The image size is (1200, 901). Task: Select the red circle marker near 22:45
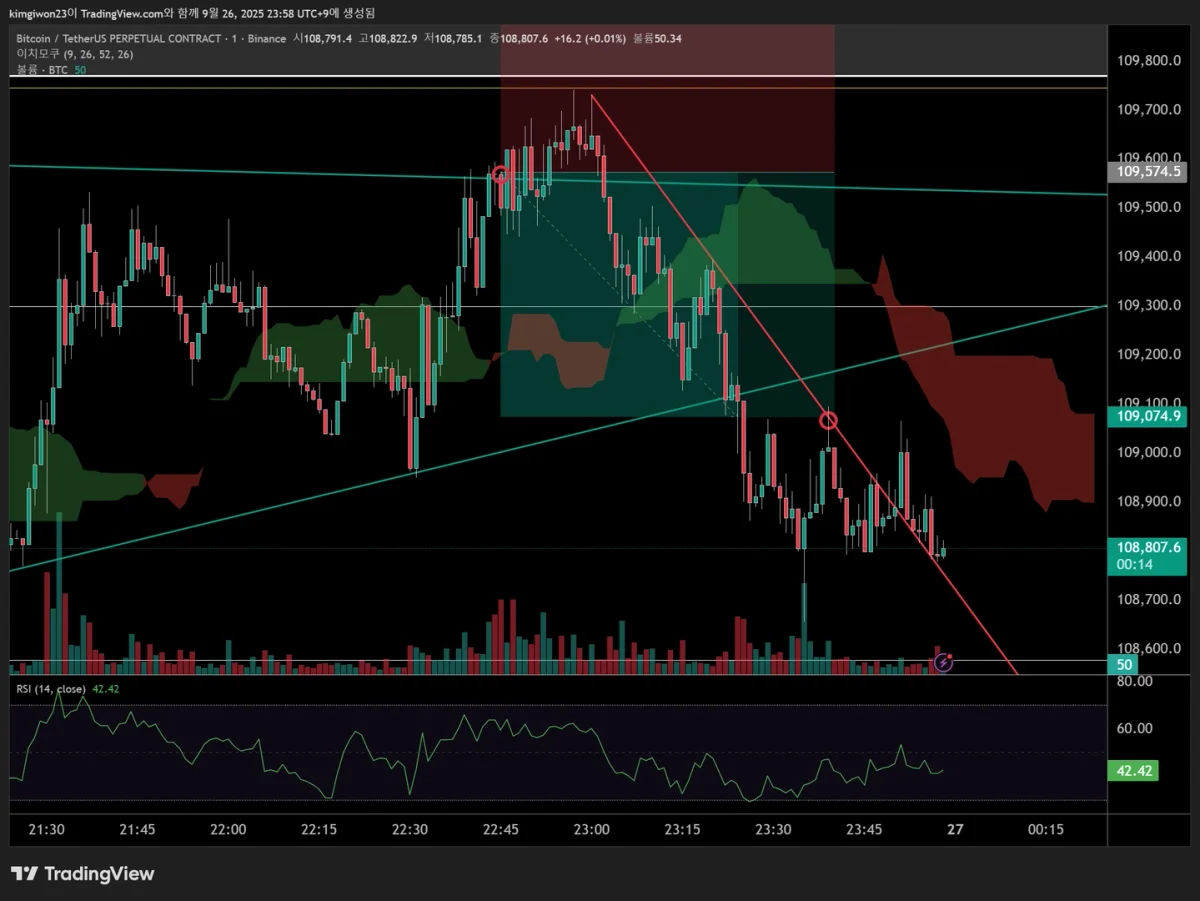coord(501,175)
